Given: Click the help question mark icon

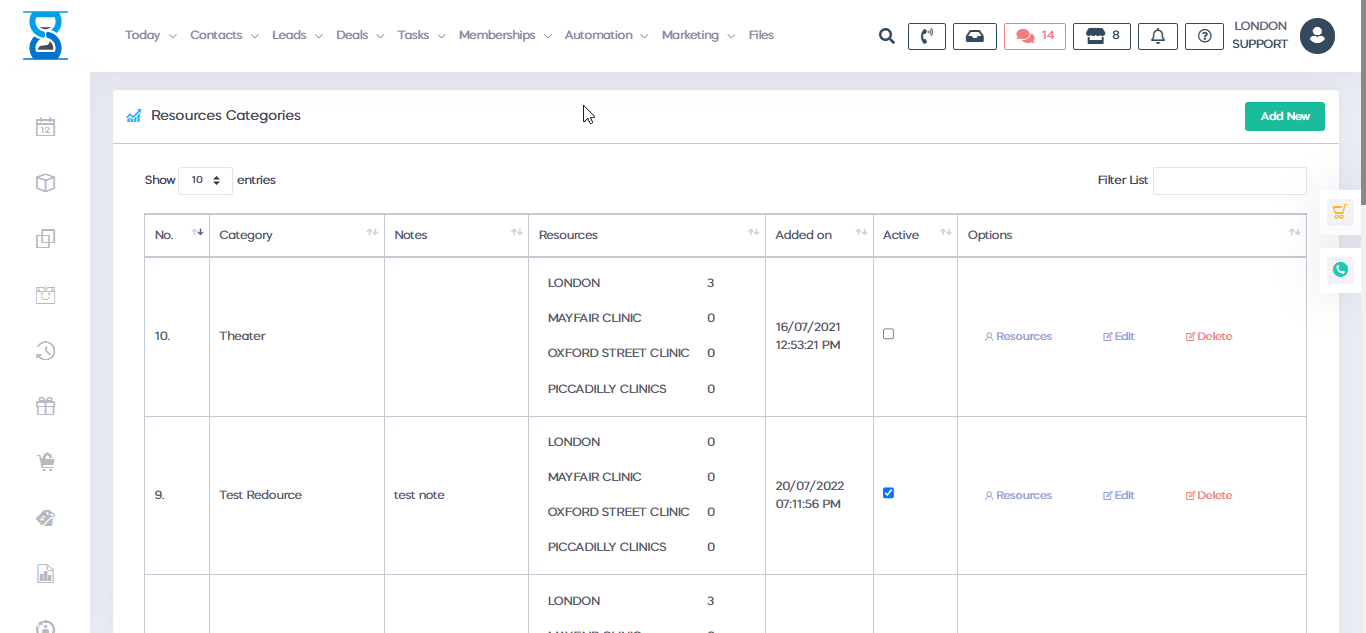Looking at the screenshot, I should point(1204,36).
